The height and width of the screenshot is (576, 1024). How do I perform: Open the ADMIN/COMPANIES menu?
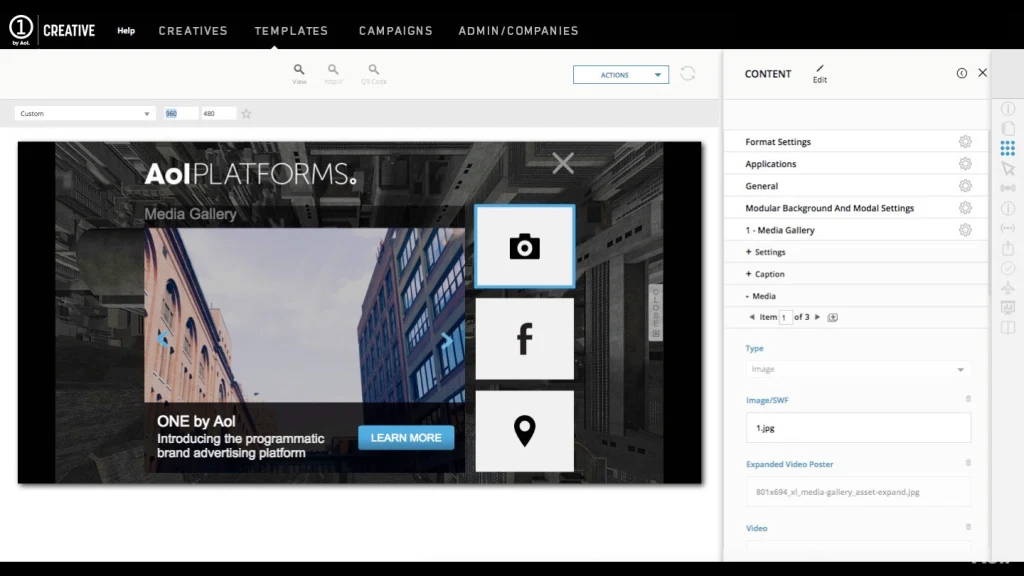point(518,30)
